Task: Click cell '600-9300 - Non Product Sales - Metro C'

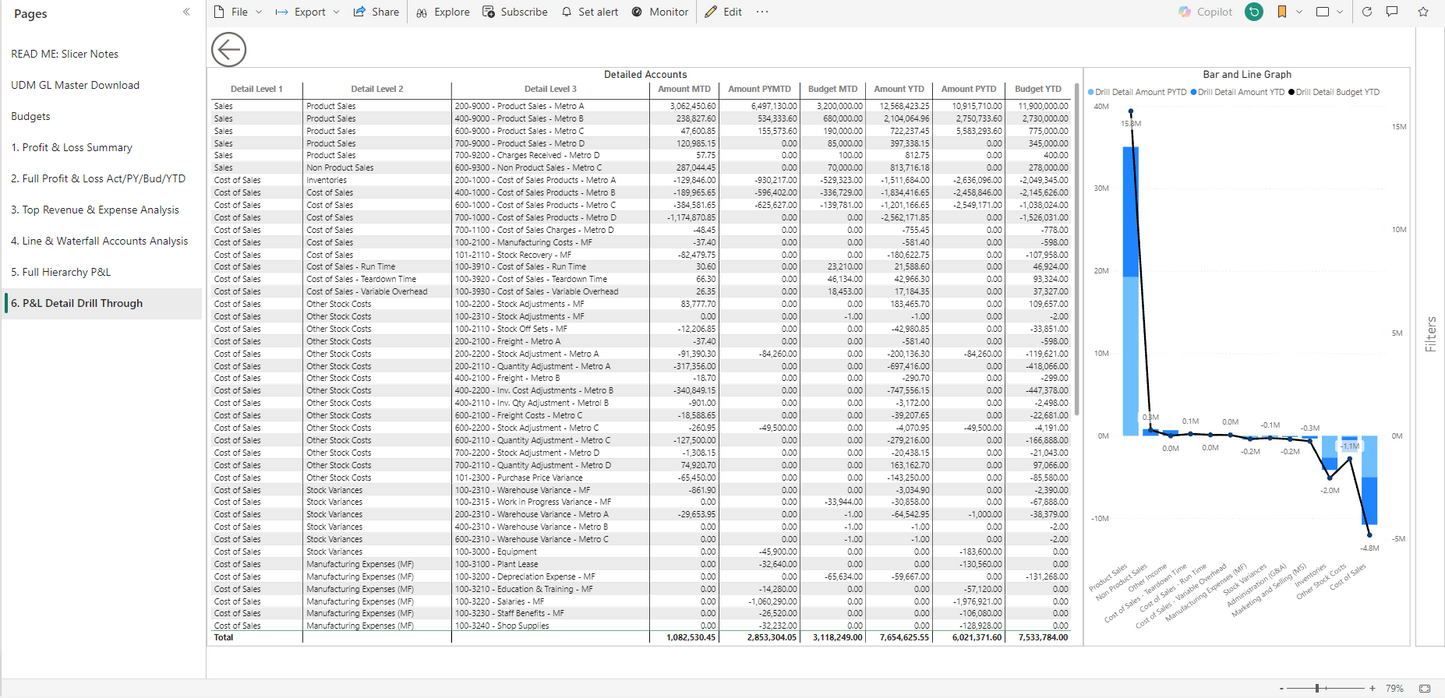Action: tap(550, 167)
